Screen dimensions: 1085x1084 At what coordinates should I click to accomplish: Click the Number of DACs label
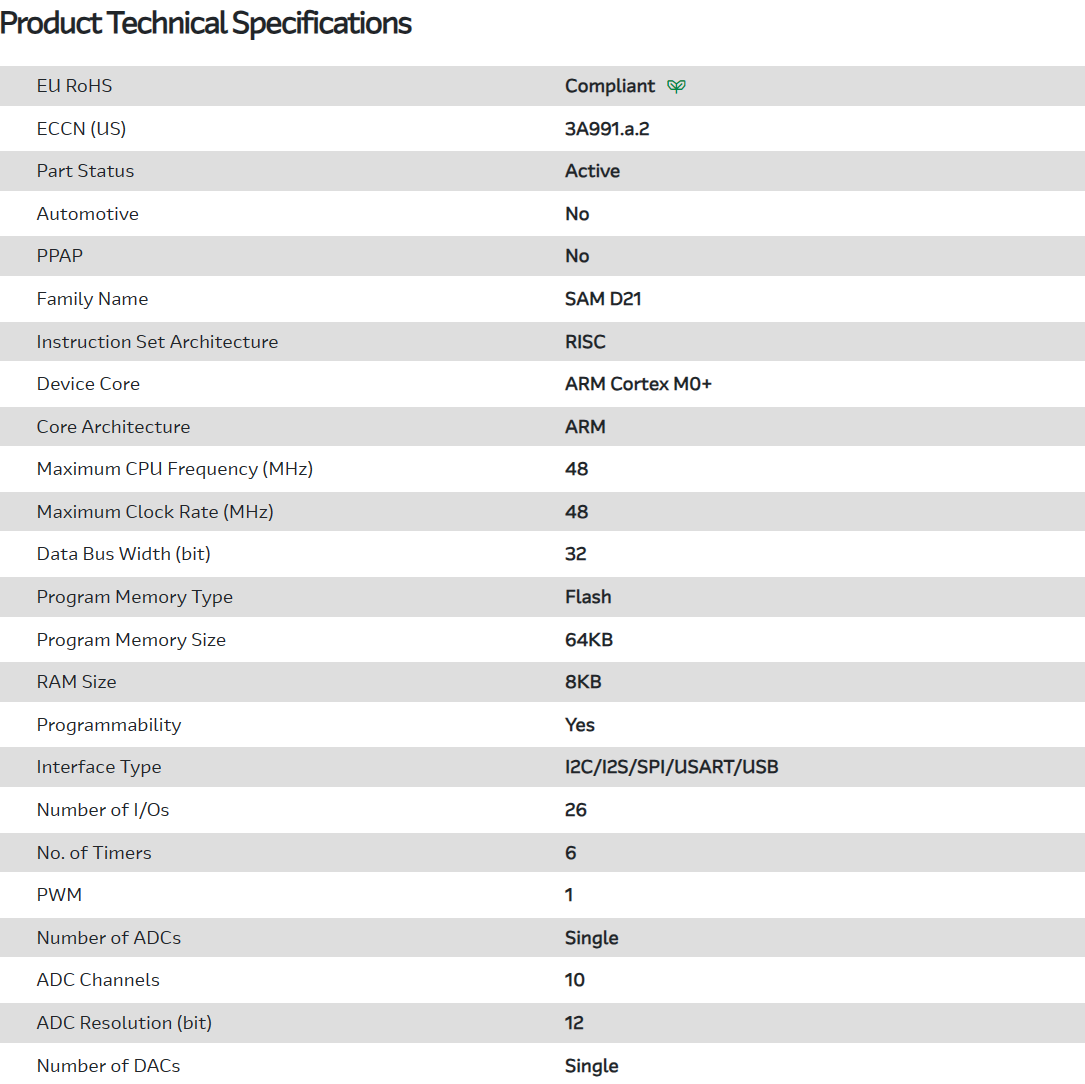pos(108,1066)
